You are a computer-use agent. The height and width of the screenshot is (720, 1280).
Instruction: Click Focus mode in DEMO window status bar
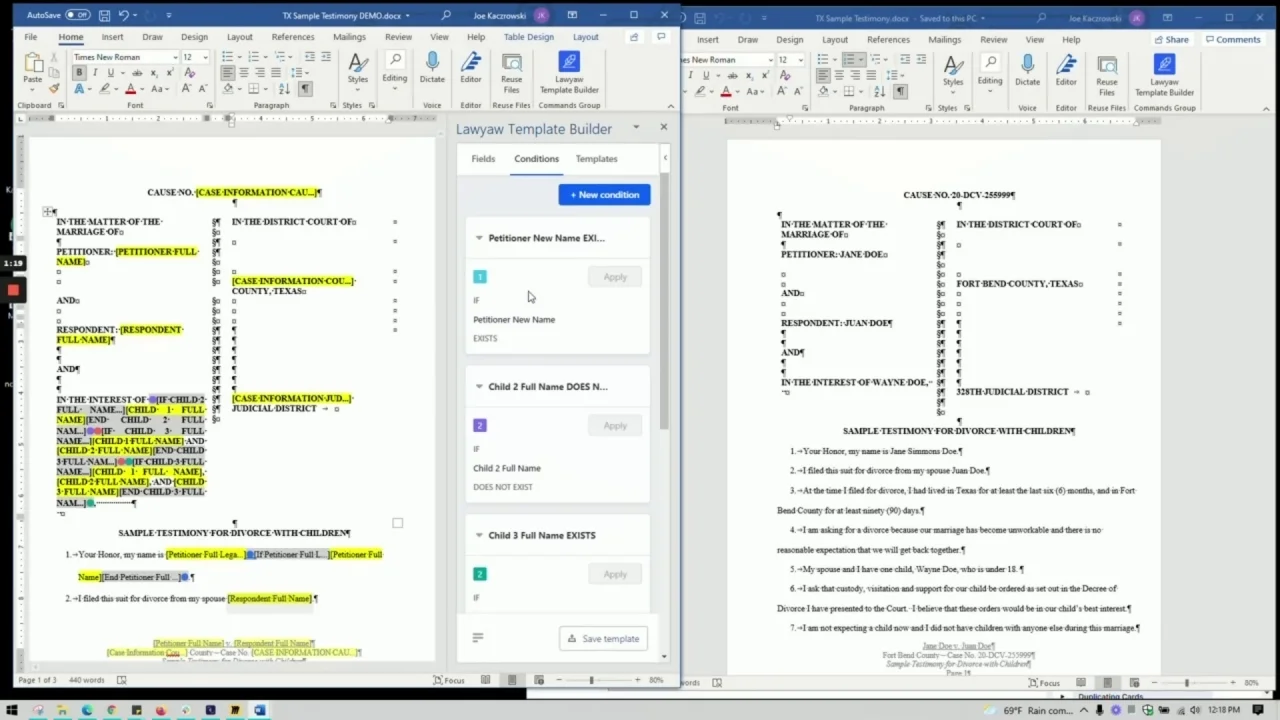(x=449, y=681)
